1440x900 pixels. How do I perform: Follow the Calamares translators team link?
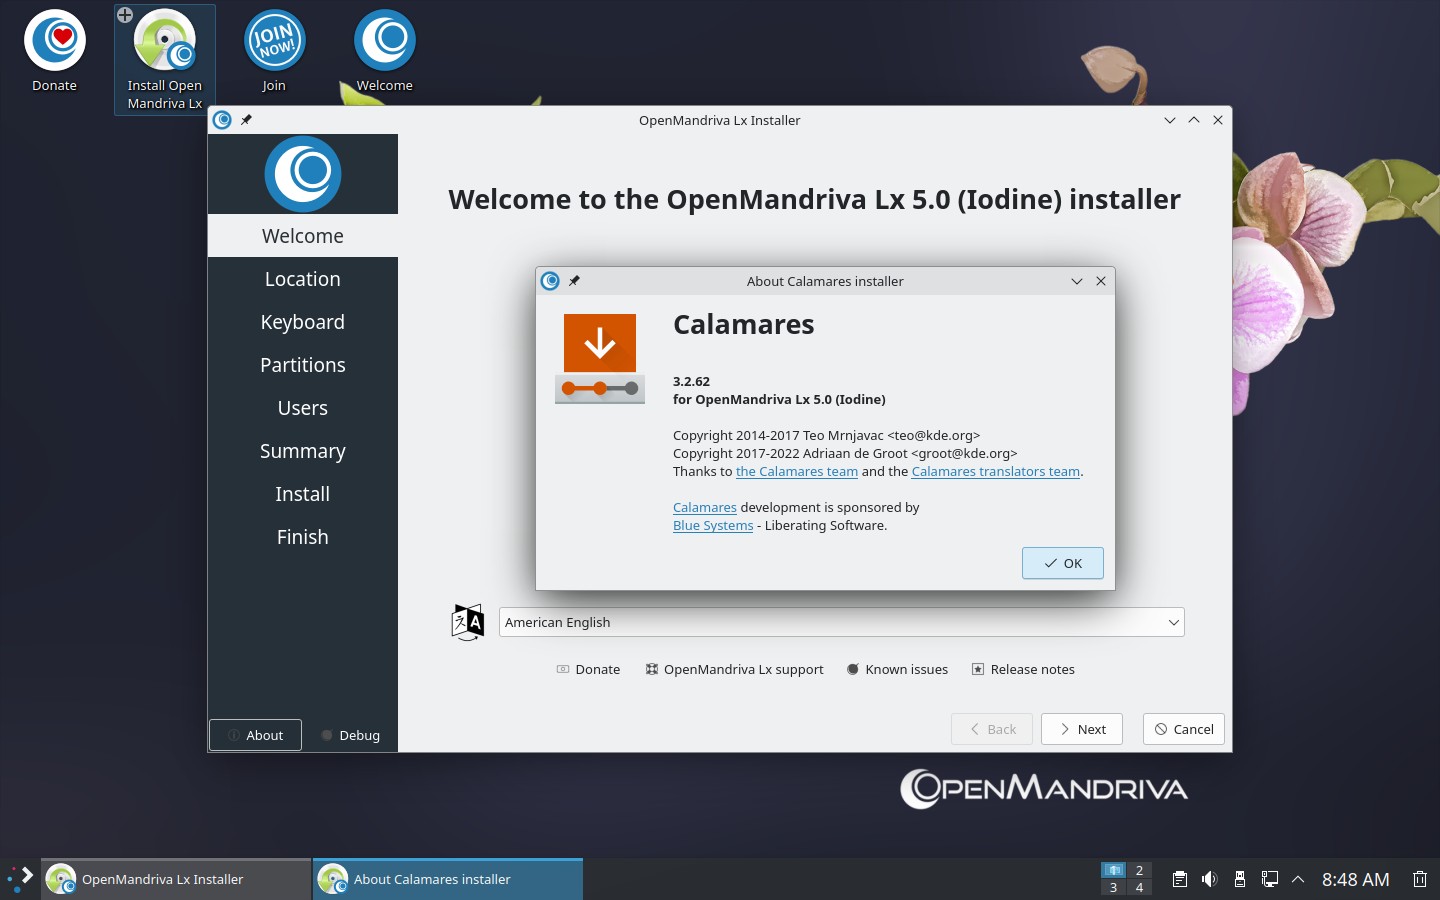(x=995, y=472)
